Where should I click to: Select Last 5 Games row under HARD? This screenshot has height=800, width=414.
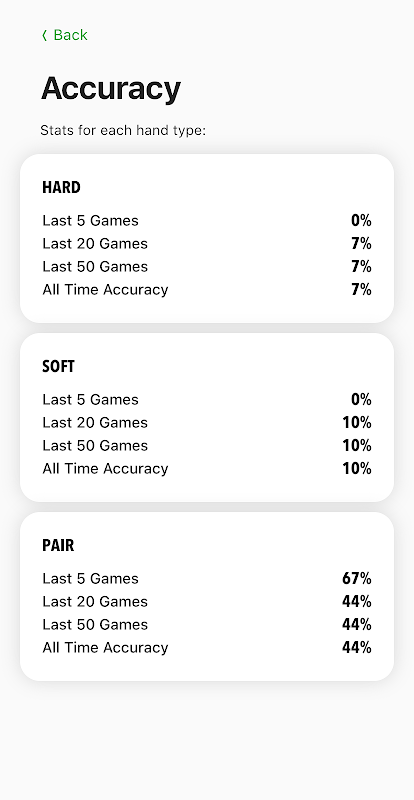click(207, 220)
